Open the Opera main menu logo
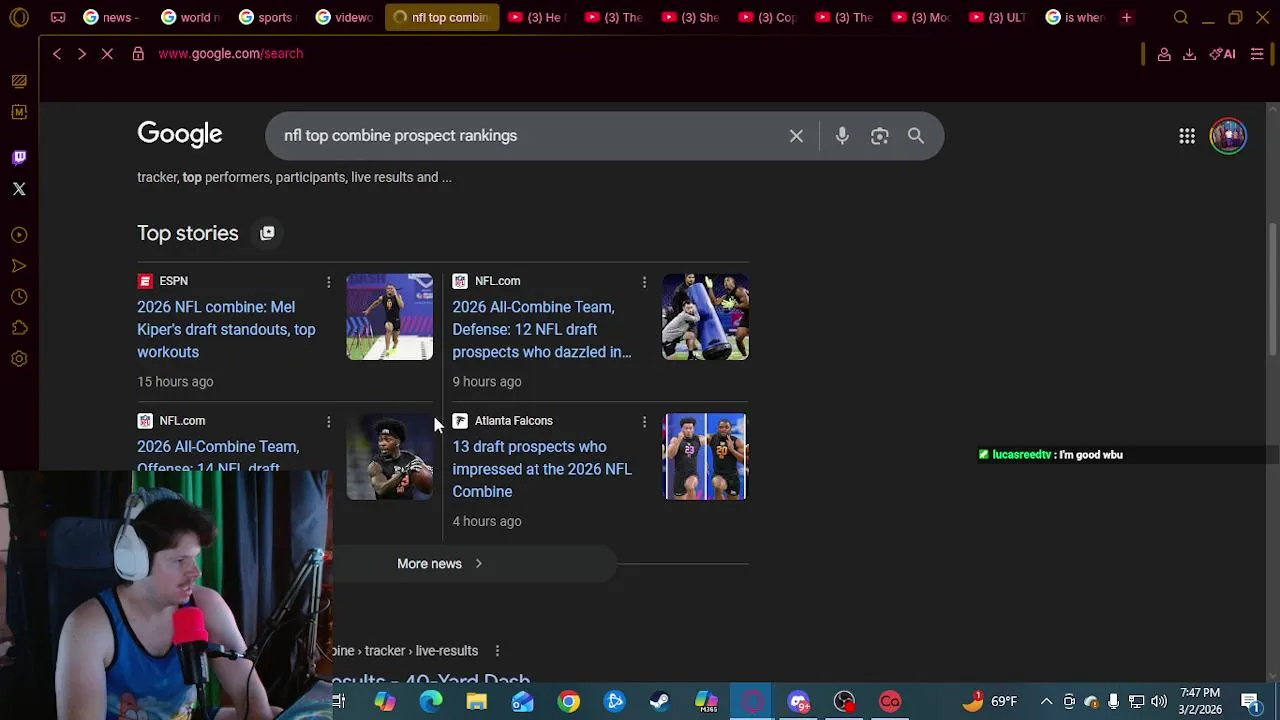Viewport: 1280px width, 720px height. [19, 17]
